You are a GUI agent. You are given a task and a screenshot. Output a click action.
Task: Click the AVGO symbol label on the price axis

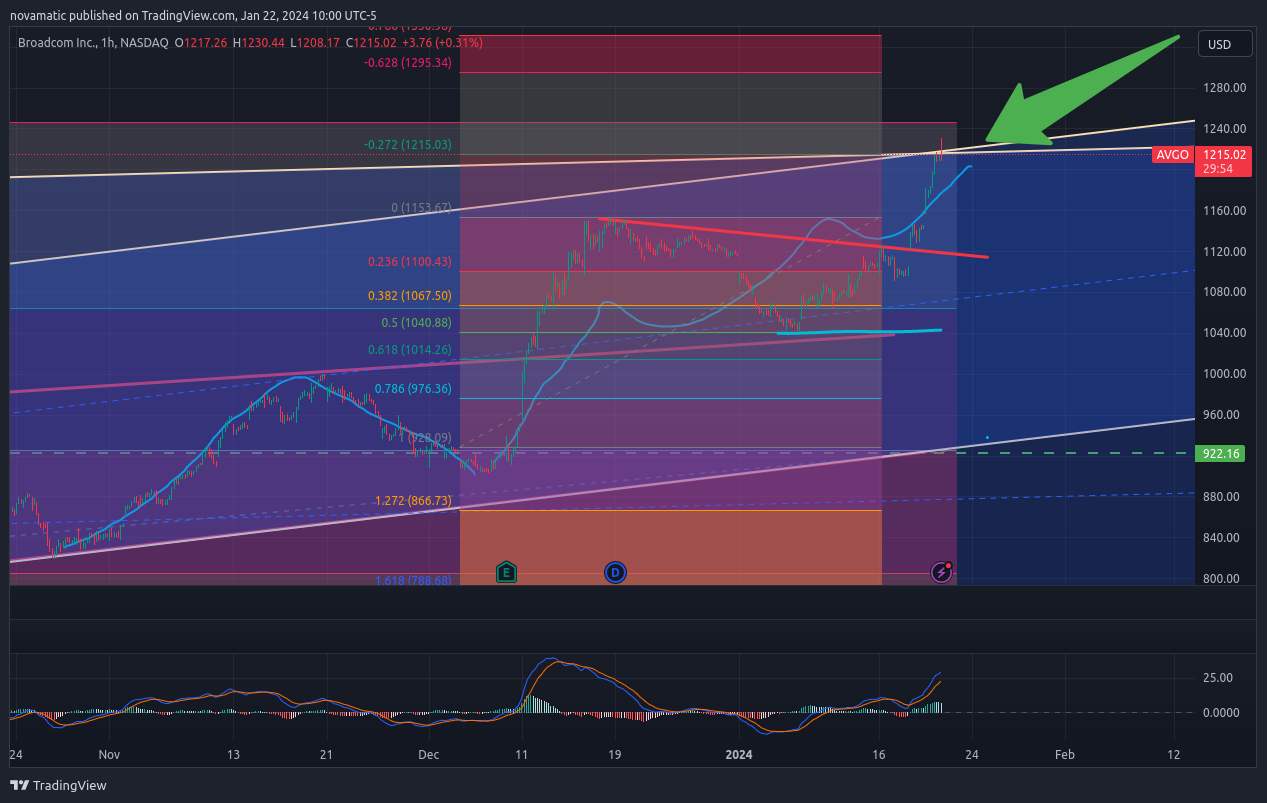1172,155
